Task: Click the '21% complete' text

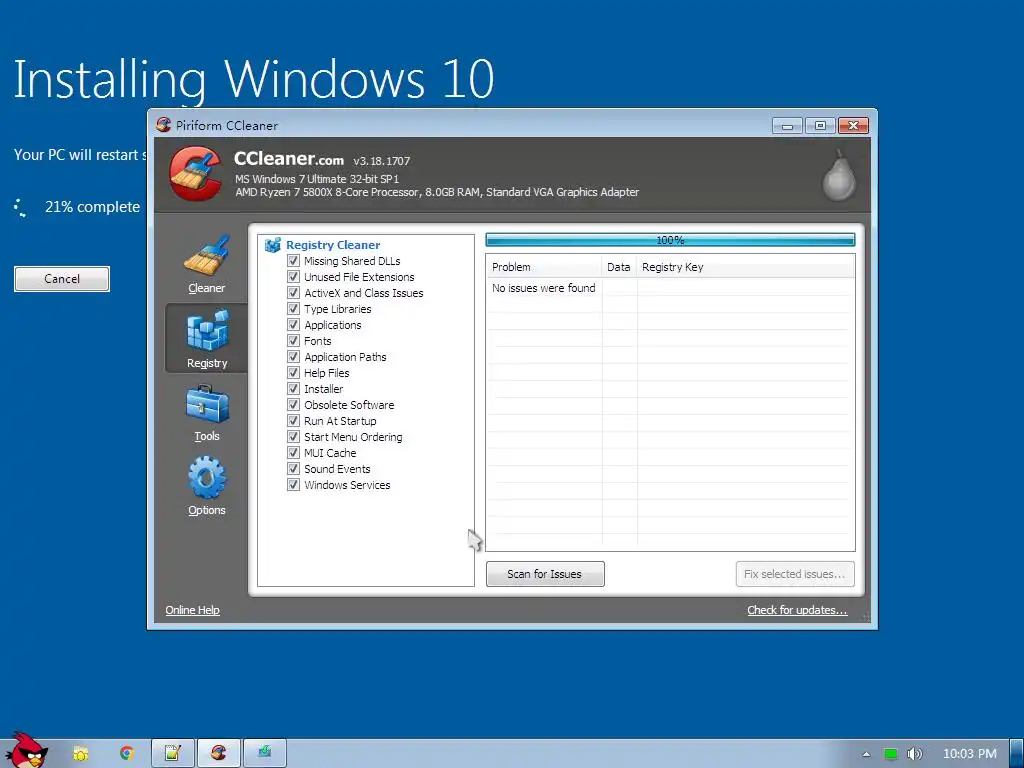Action: [x=92, y=207]
